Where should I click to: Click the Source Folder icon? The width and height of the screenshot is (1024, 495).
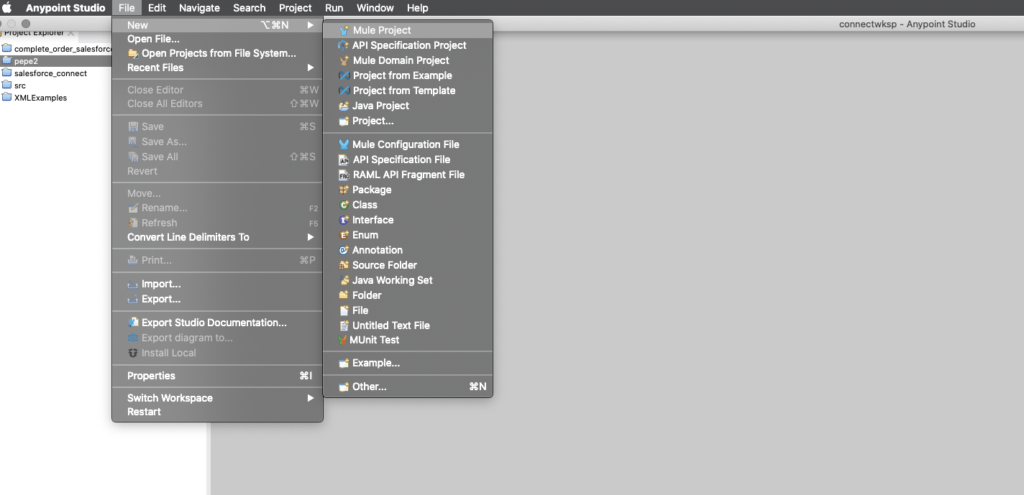point(344,265)
